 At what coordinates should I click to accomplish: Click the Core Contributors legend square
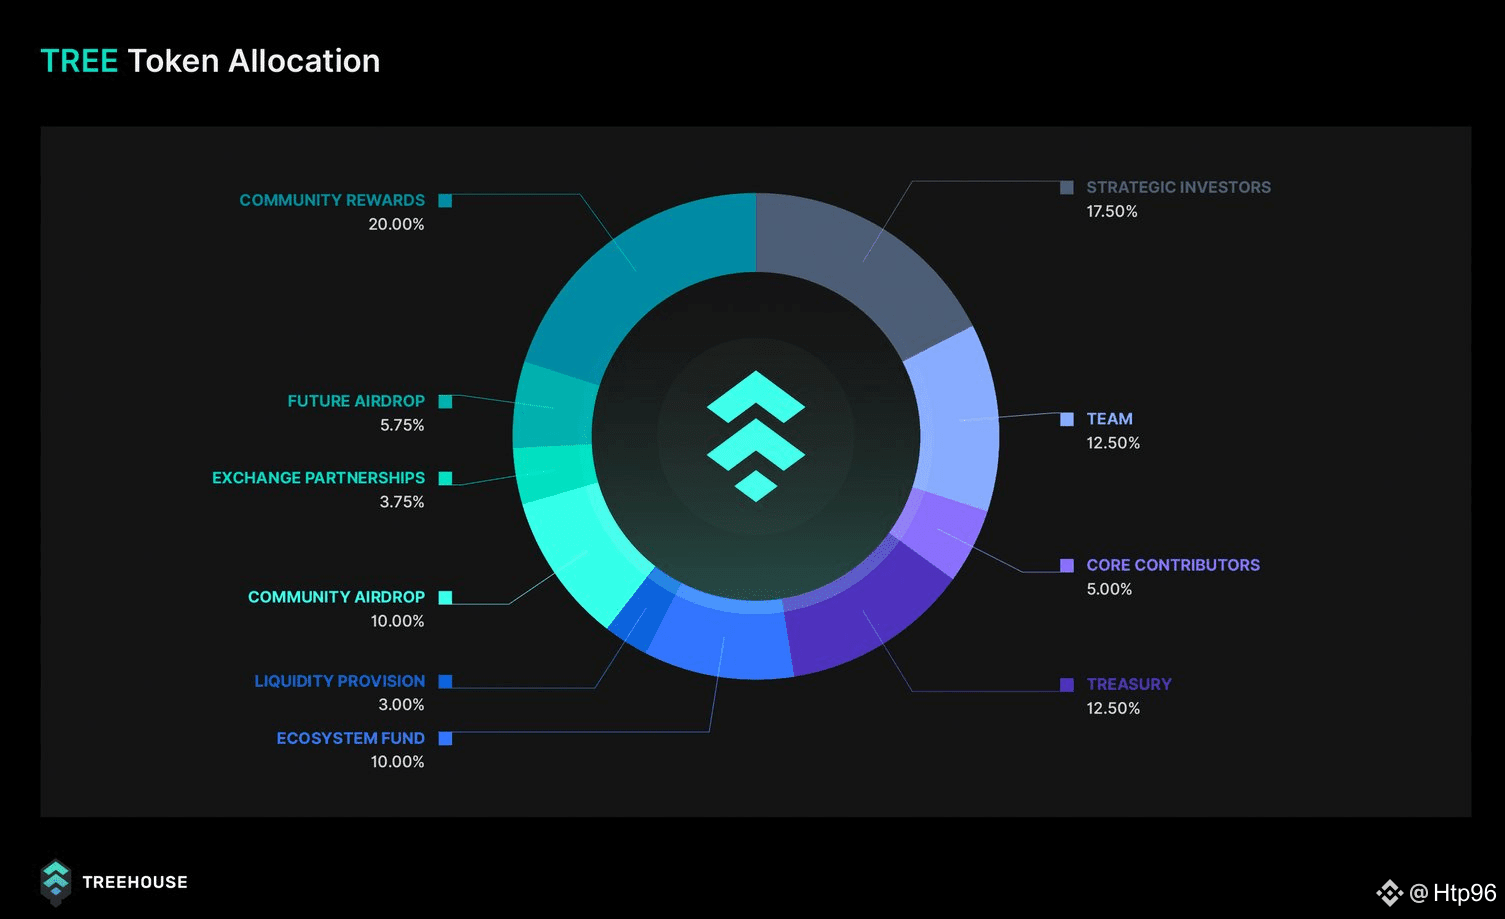tap(1067, 566)
